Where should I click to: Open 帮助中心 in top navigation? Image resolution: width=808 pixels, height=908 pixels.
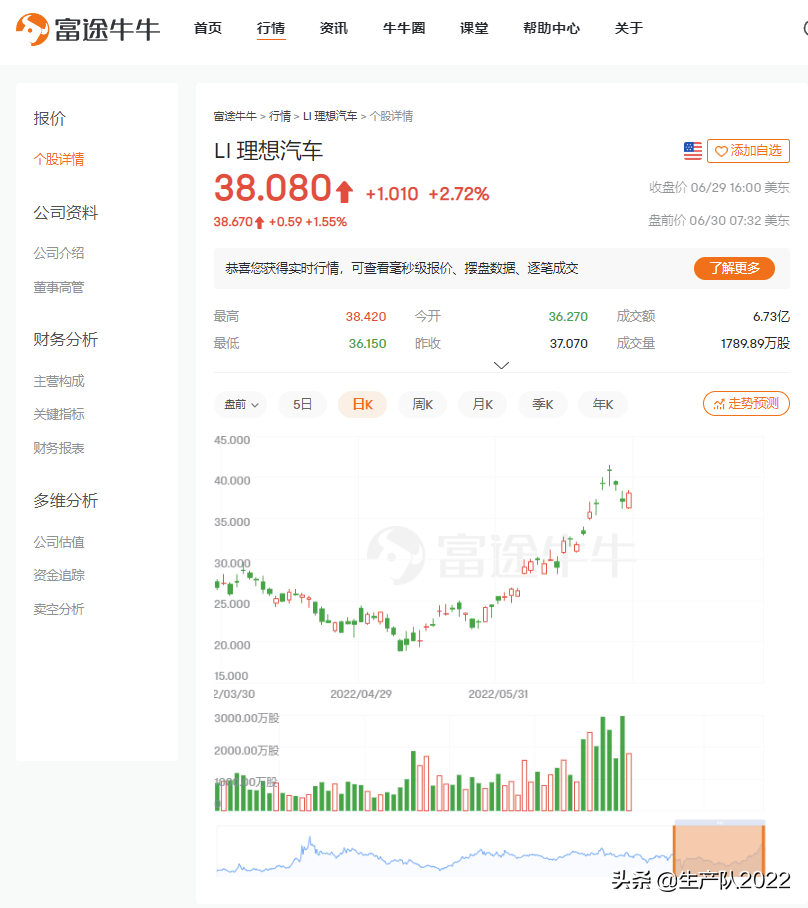click(x=551, y=28)
